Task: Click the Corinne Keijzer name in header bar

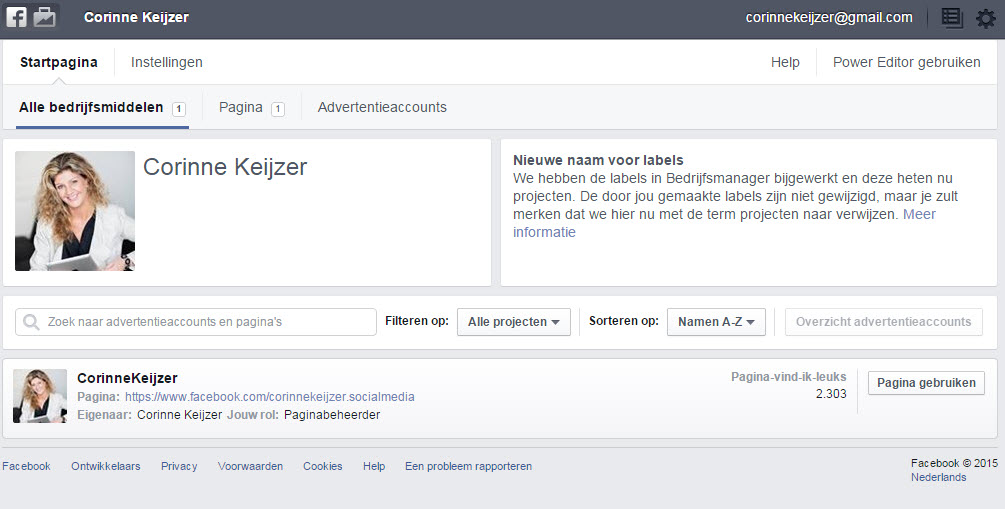Action: point(136,17)
